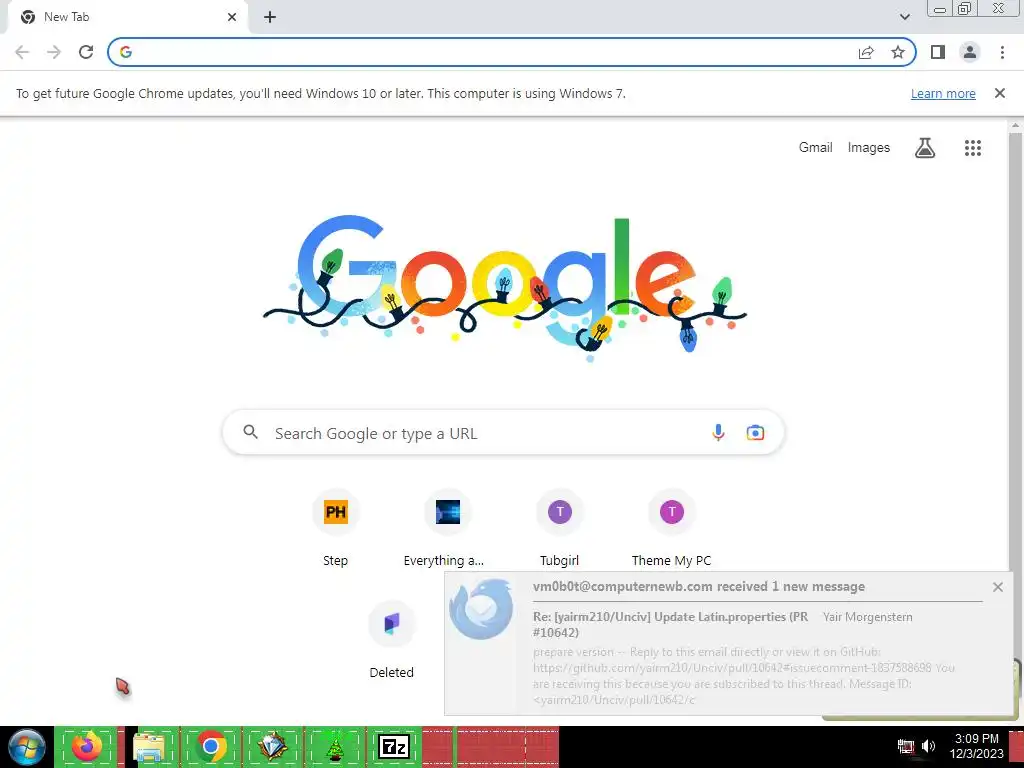Close the Thunderbird new message notification
This screenshot has height=768, width=1024.
997,587
